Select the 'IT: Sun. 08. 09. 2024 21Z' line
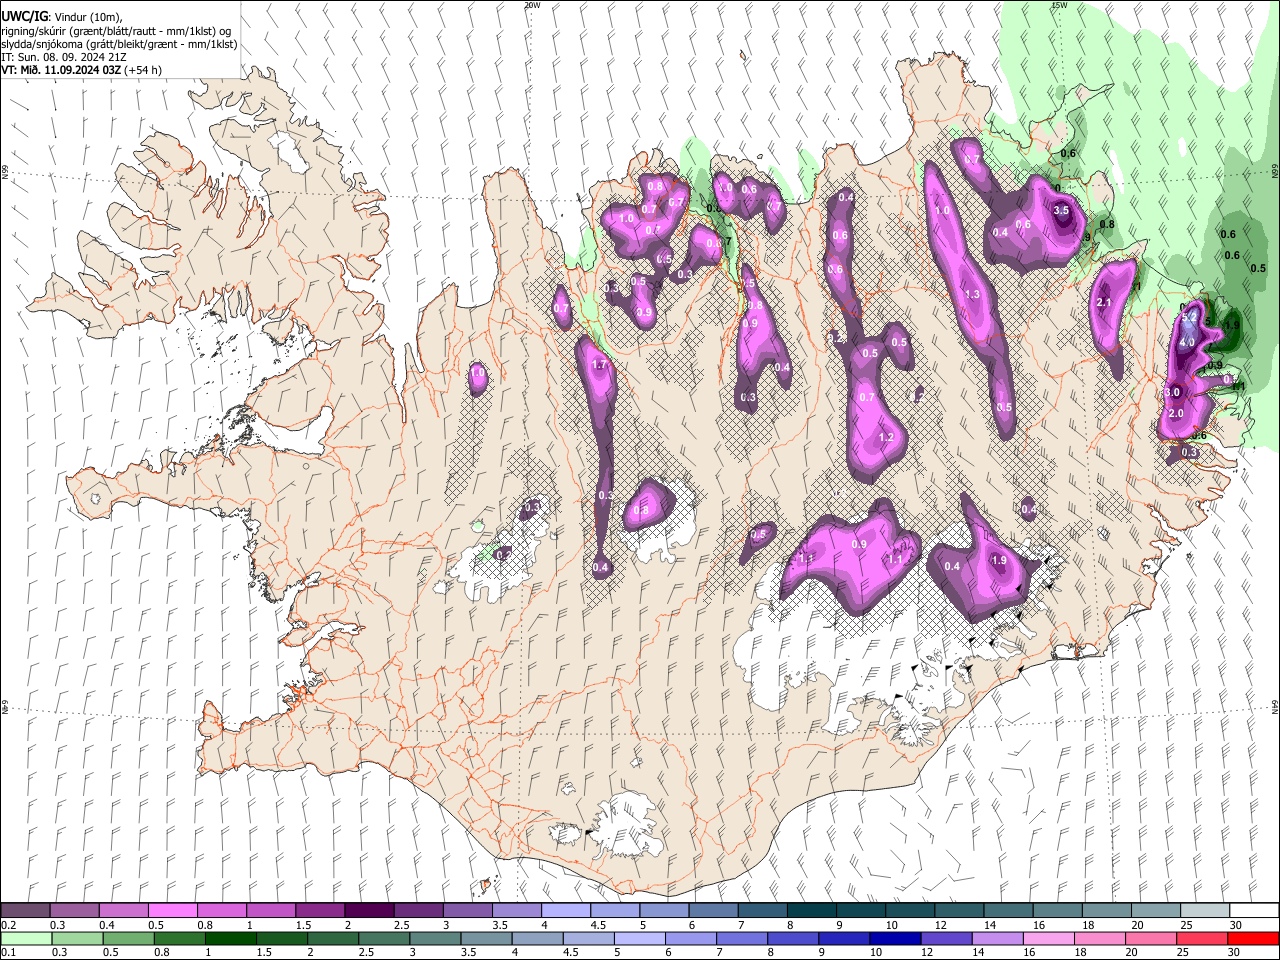 (65, 57)
